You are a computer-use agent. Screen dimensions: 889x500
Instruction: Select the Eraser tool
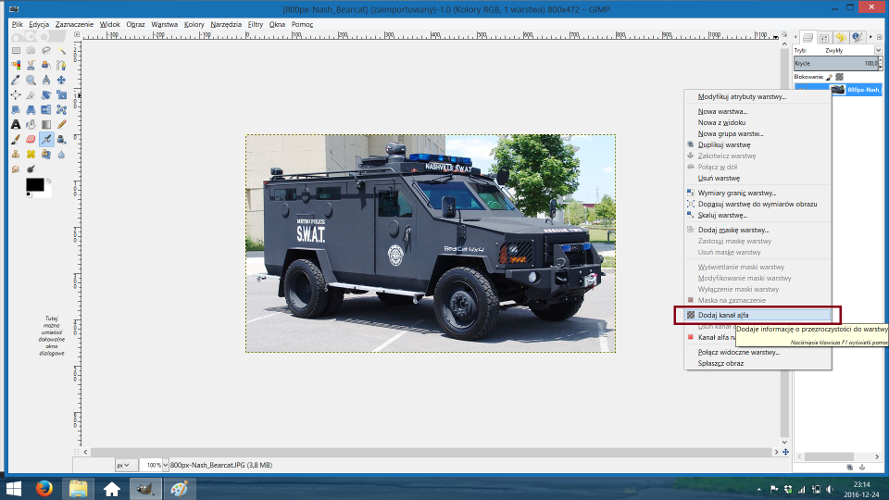tap(31, 139)
